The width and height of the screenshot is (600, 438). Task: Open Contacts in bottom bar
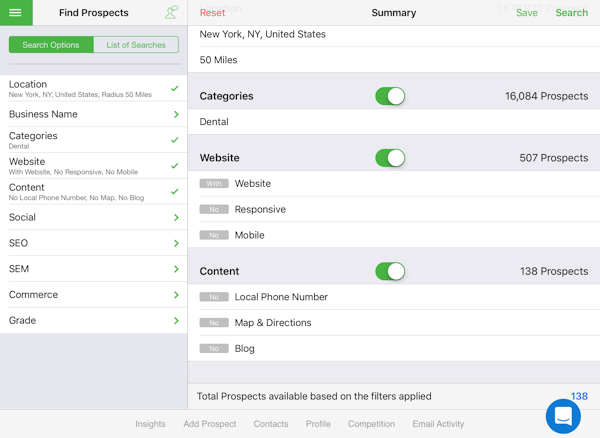tap(271, 424)
